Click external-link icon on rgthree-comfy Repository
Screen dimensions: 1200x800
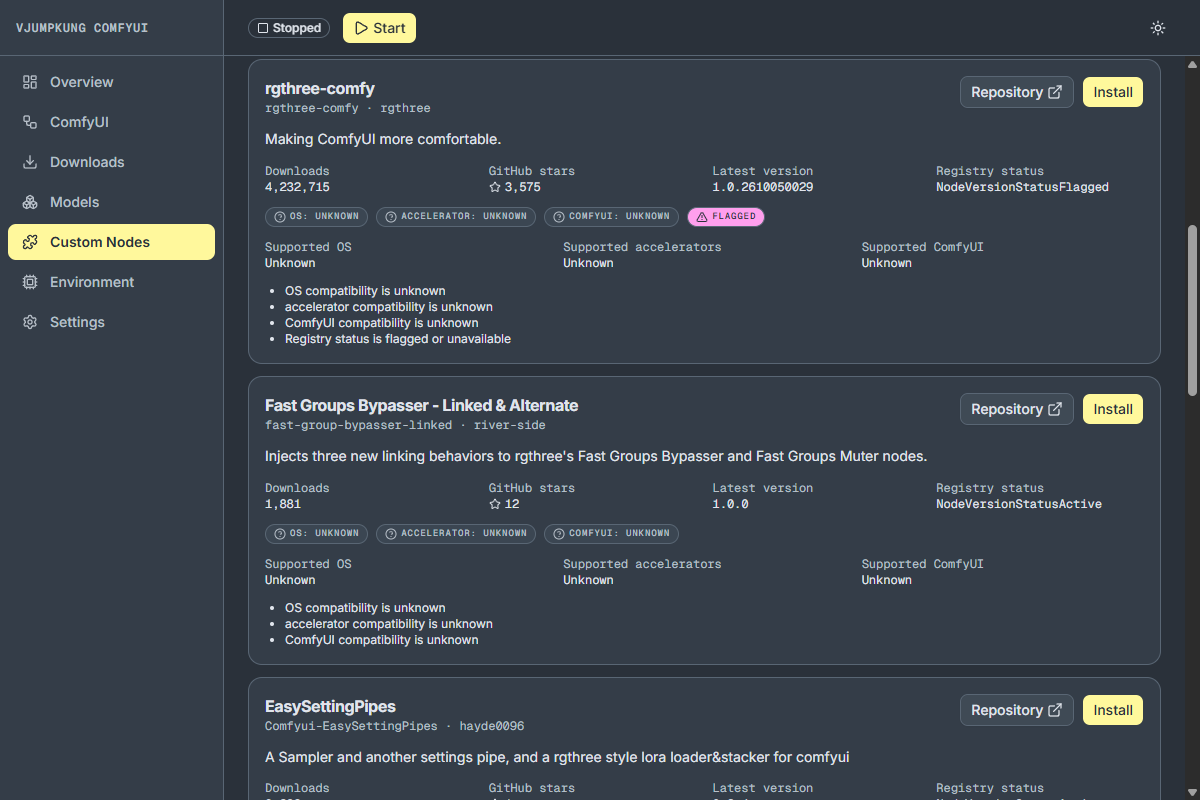point(1055,92)
